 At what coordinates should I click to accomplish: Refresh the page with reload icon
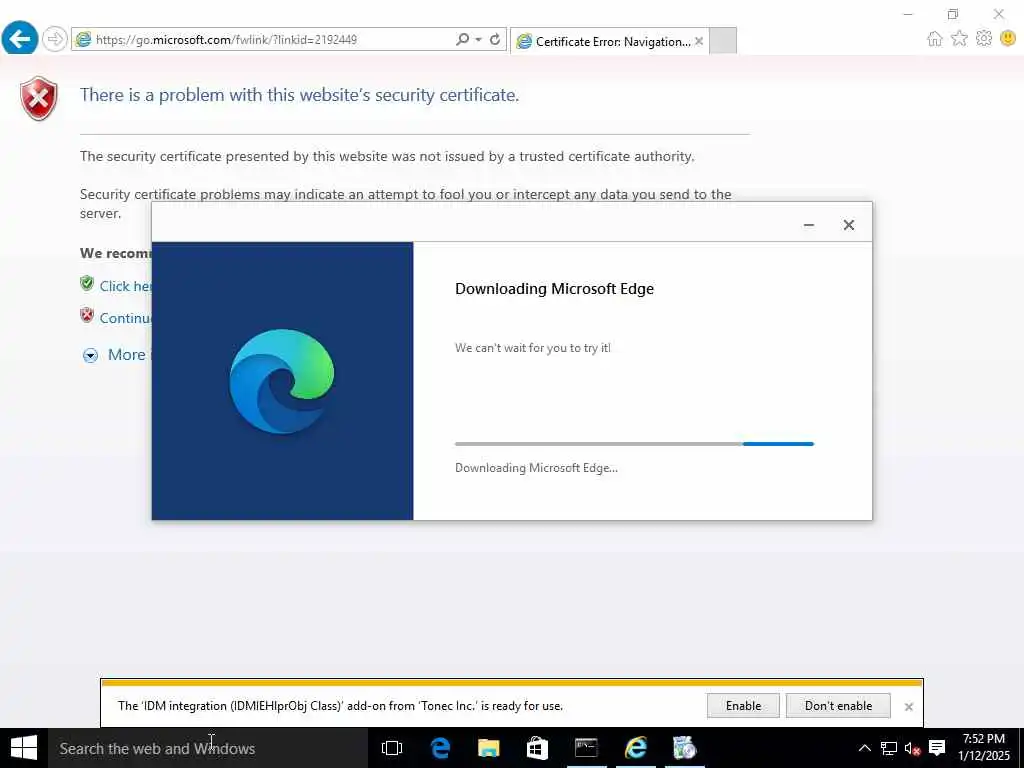pyautogui.click(x=495, y=39)
